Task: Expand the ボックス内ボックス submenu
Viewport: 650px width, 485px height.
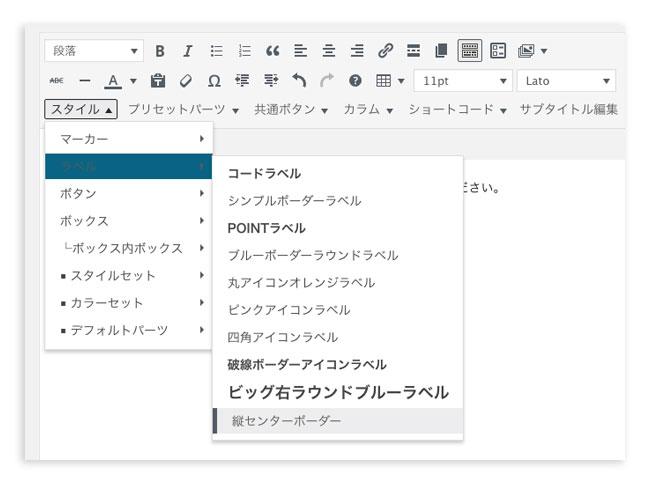Action: point(129,248)
